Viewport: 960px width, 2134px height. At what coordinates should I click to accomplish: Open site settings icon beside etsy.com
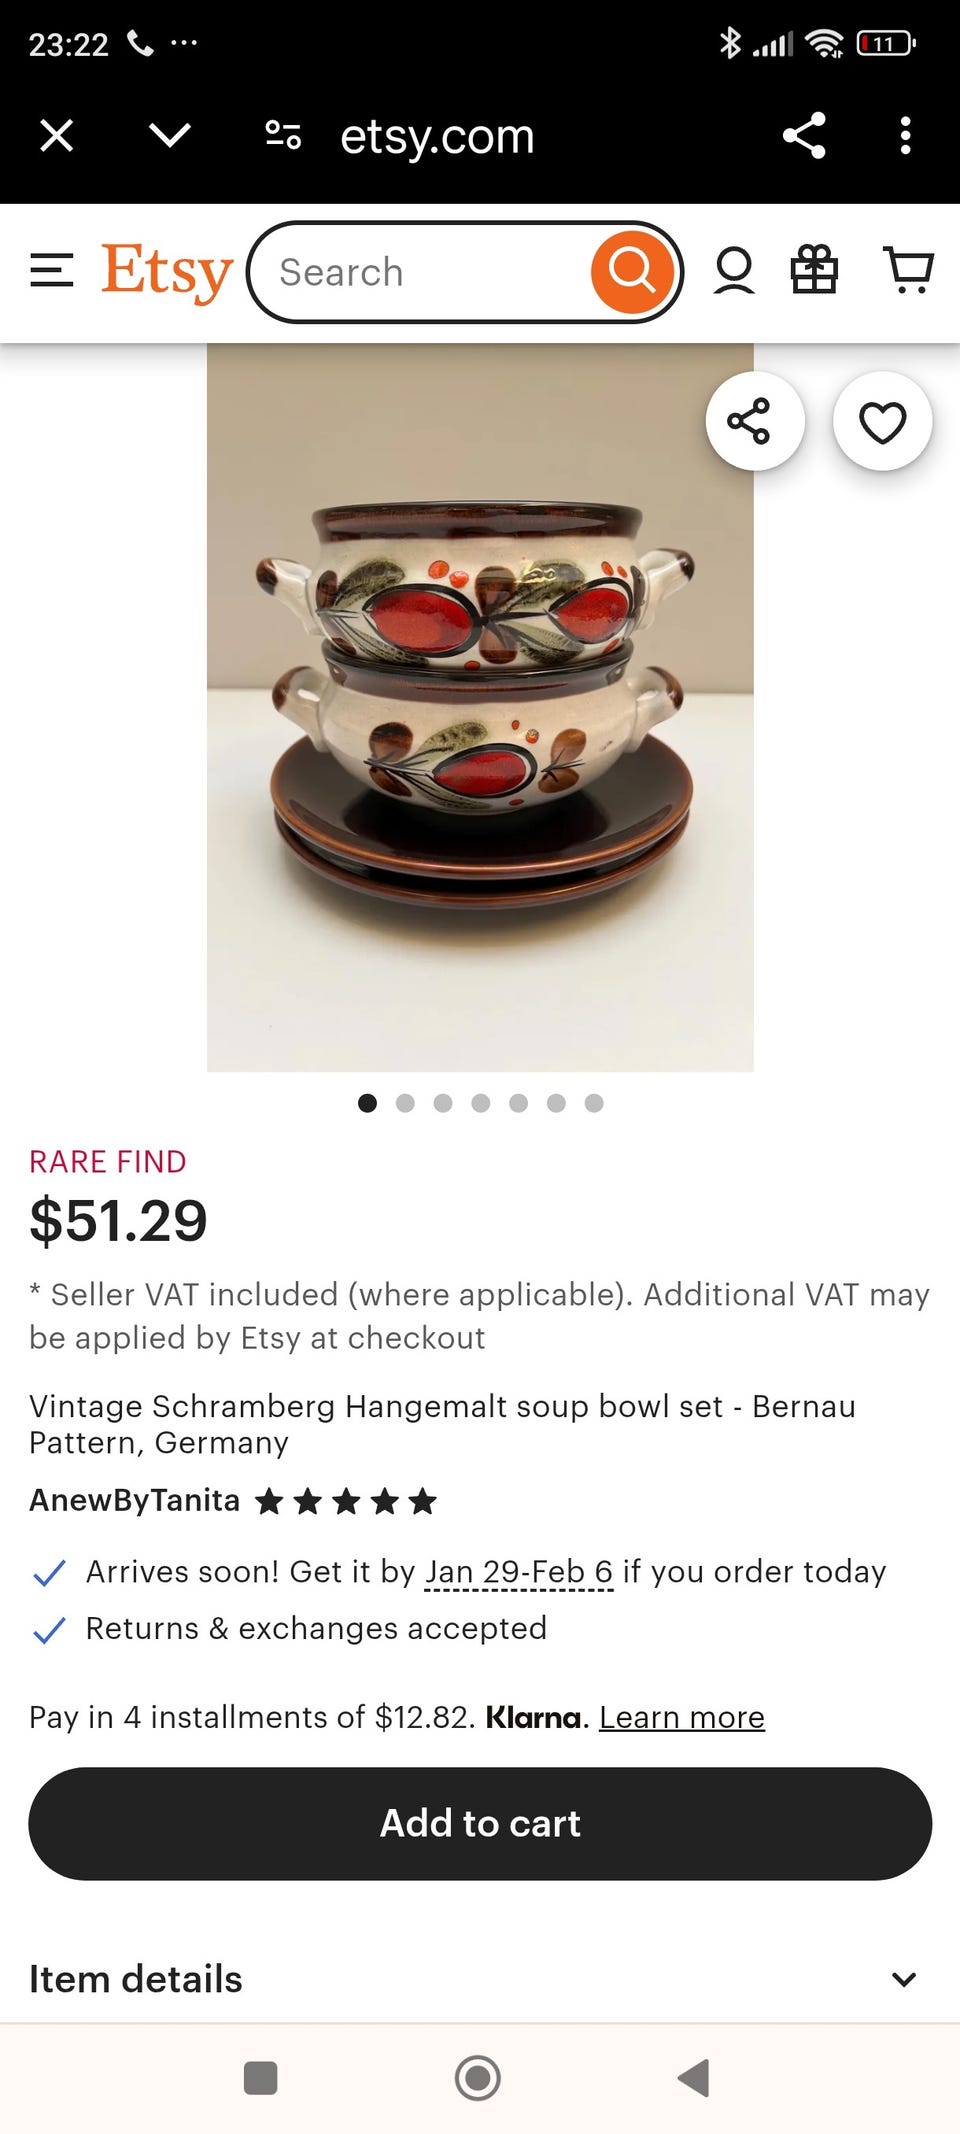[x=283, y=134]
